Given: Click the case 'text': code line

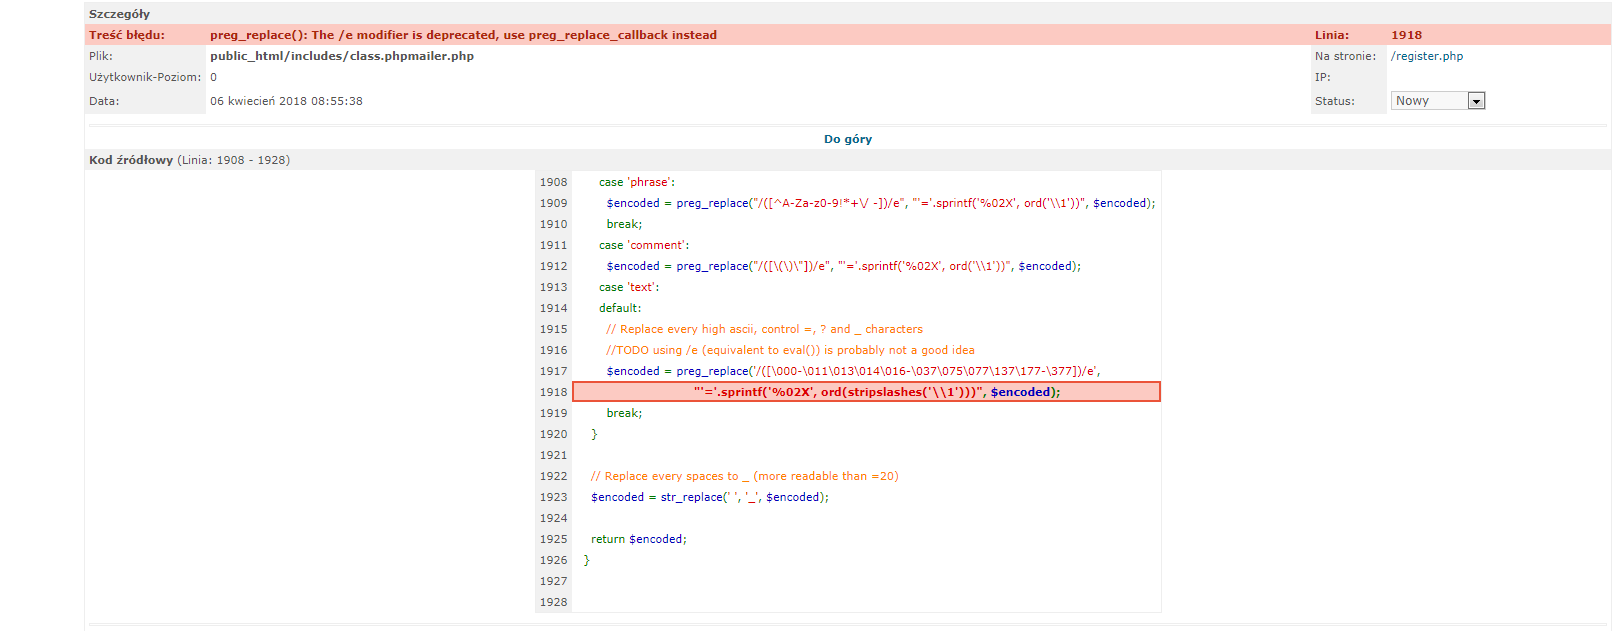Looking at the screenshot, I should (629, 287).
